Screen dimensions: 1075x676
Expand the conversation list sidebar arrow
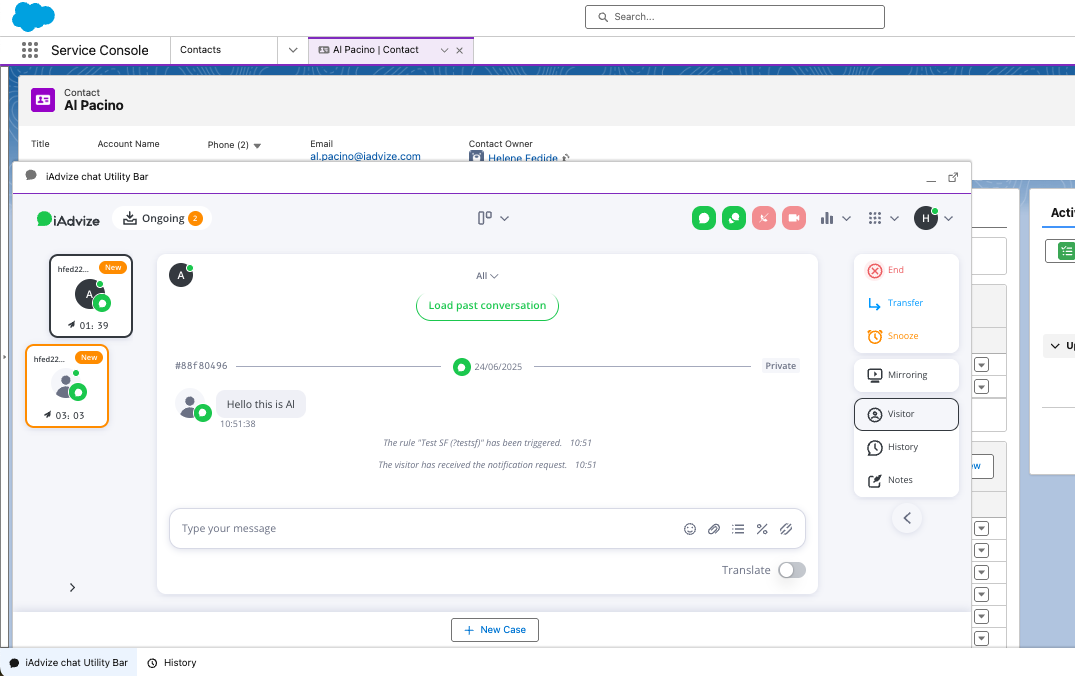click(72, 588)
